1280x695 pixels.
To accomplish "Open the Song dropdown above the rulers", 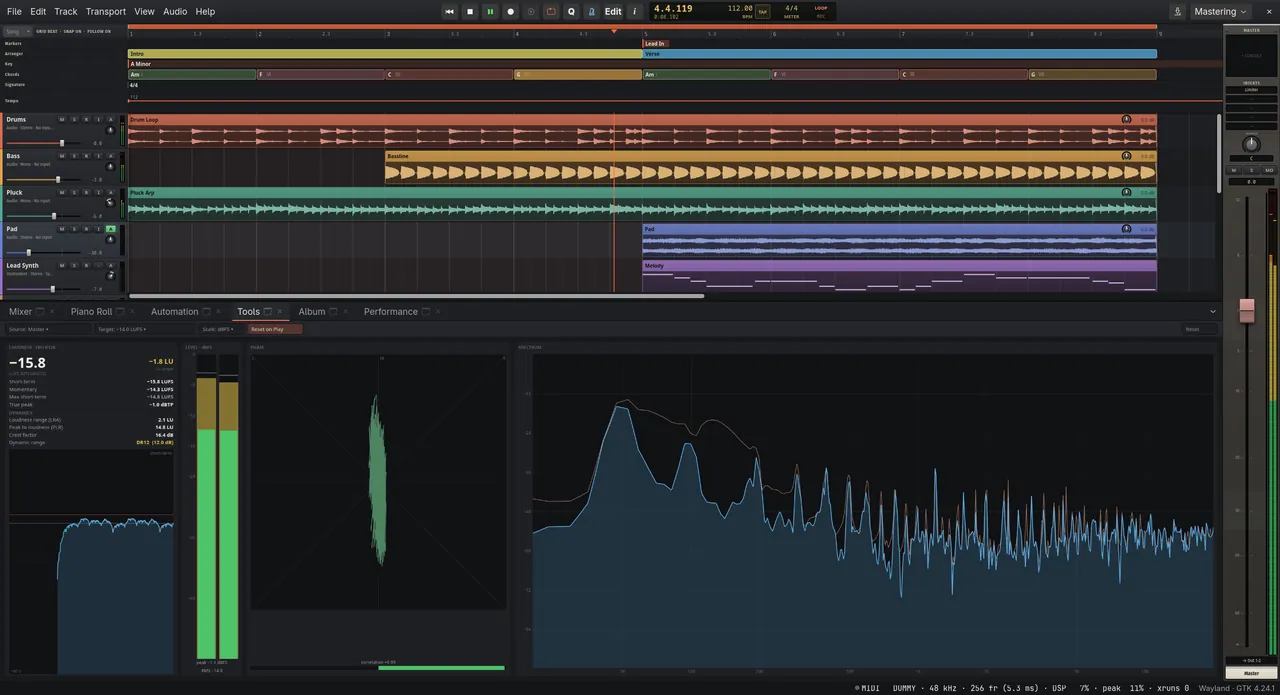I will [16, 31].
